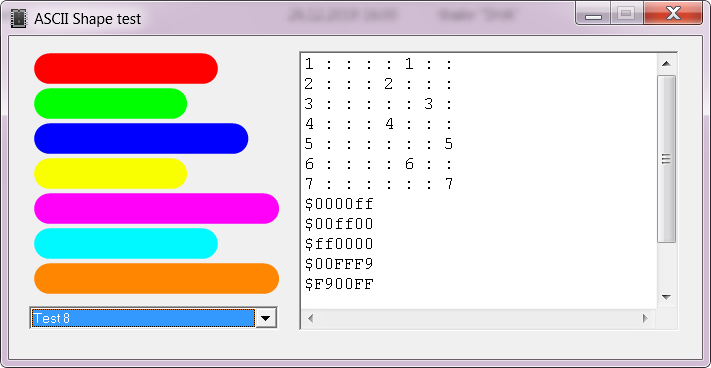Screen dimensions: 711x368
Task: Click the vertical scrollbar thumb
Action: (666, 159)
